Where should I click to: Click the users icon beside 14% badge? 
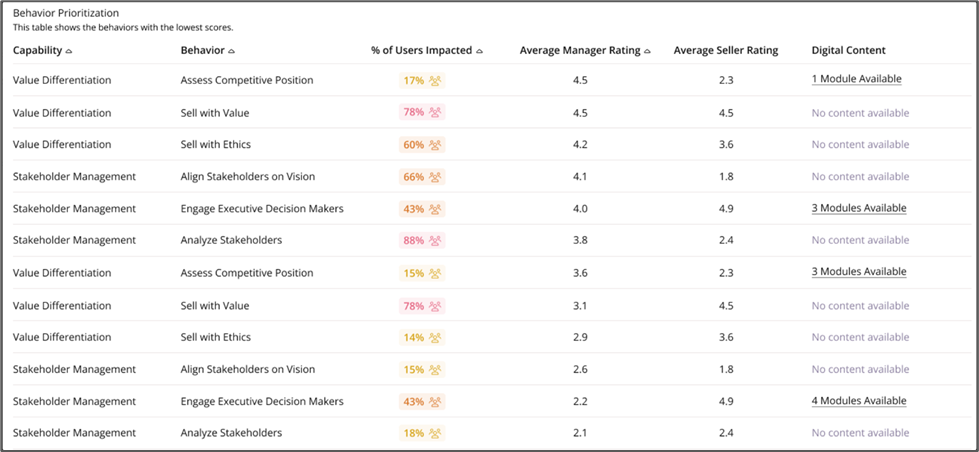click(x=435, y=337)
